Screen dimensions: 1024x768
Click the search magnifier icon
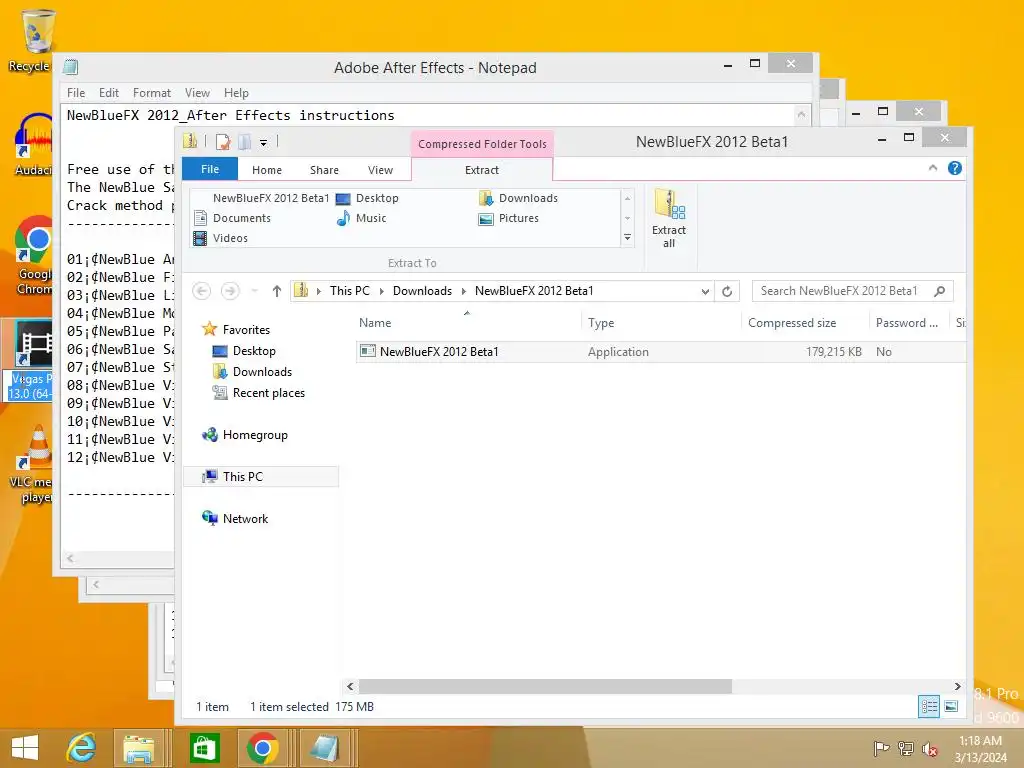[x=939, y=291]
